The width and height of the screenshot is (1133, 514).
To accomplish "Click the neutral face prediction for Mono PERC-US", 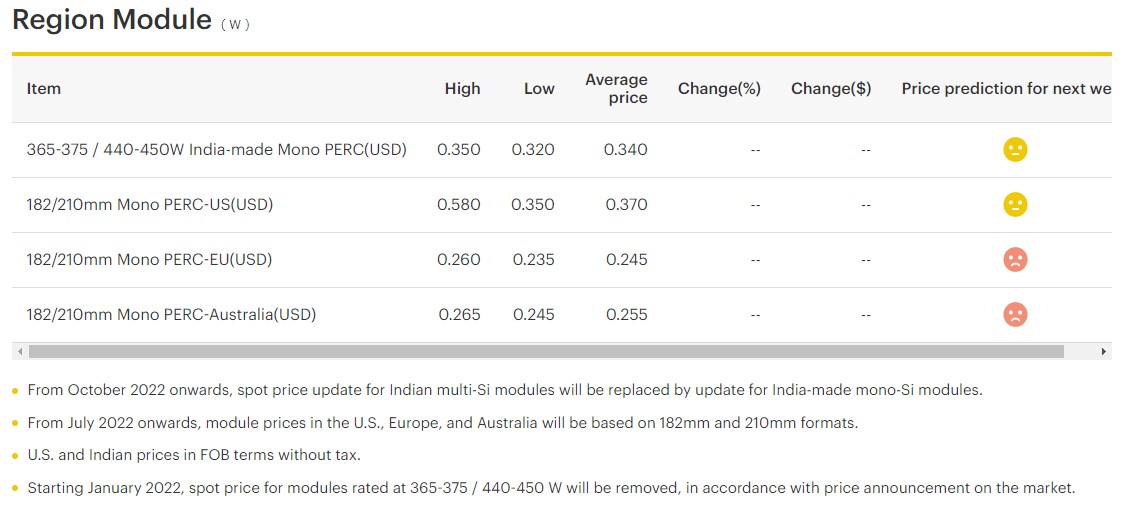I will [1015, 205].
